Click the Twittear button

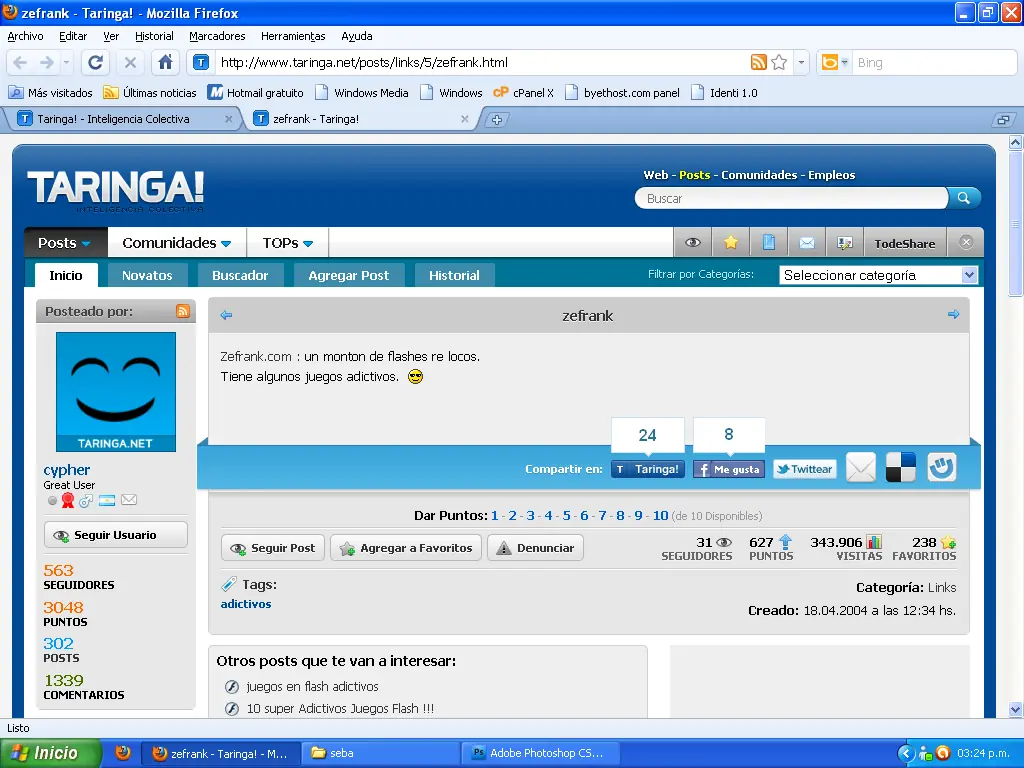tap(805, 469)
